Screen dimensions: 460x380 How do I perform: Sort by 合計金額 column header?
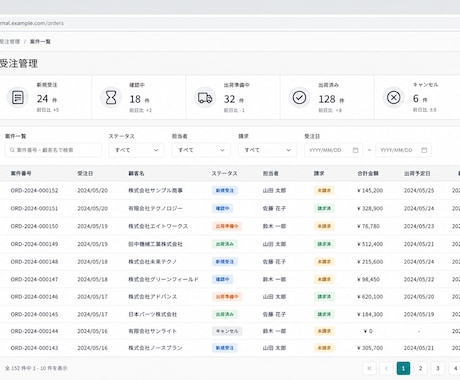click(x=368, y=173)
